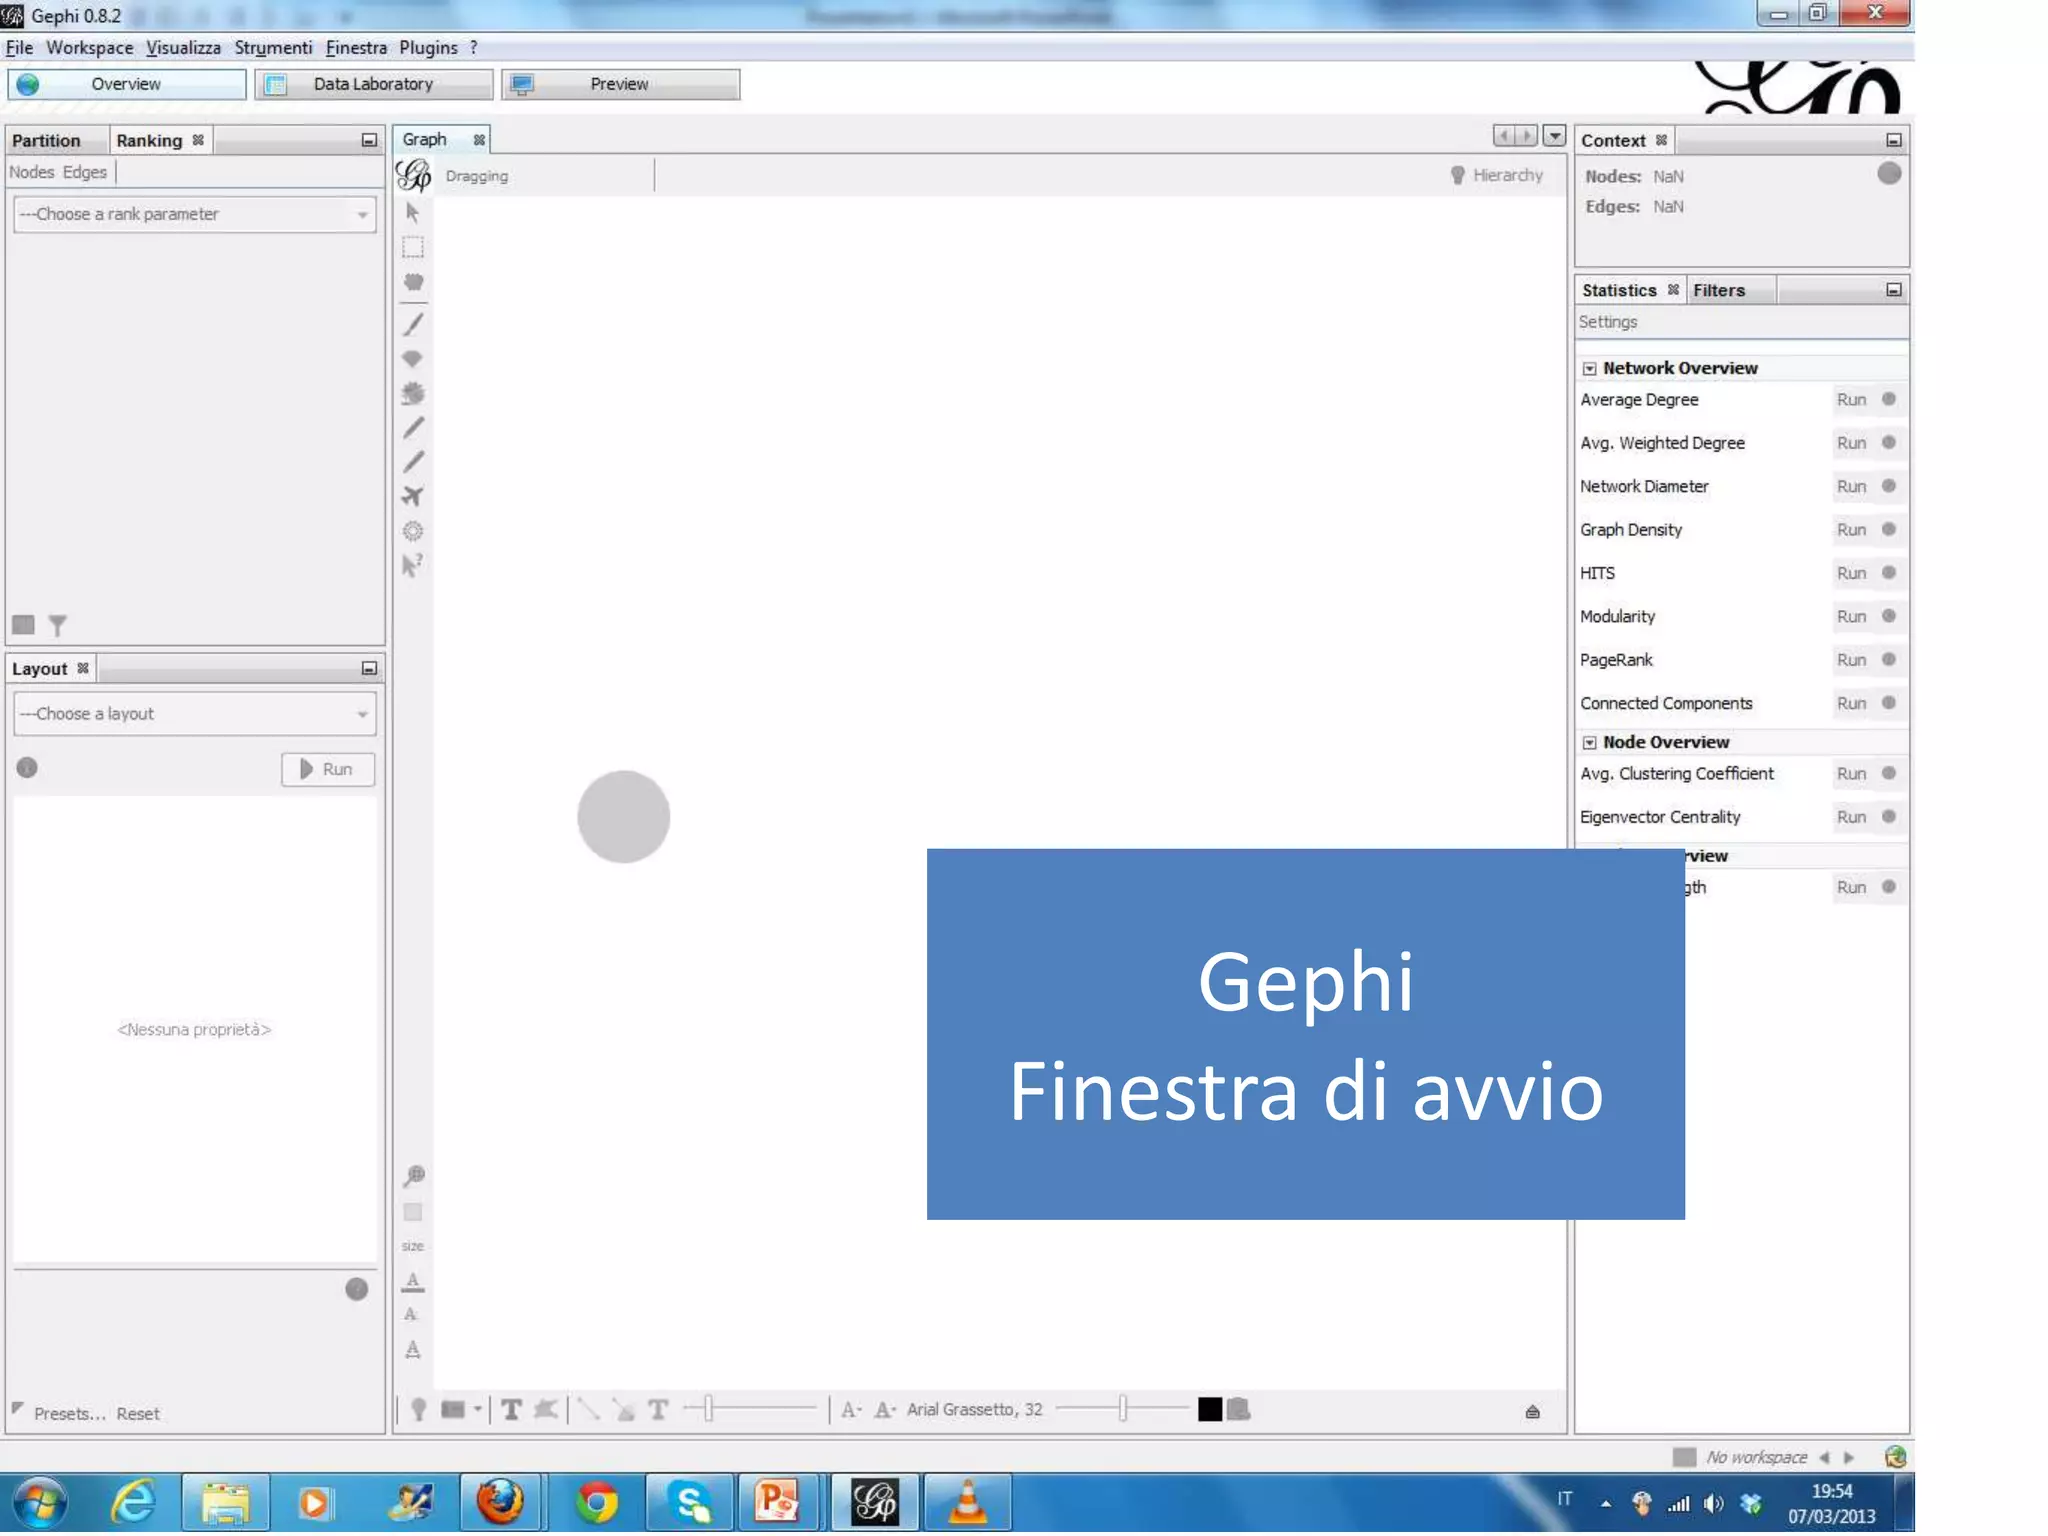Viewport: 2048px width, 1536px height.
Task: Open Skype from the taskbar
Action: click(690, 1502)
